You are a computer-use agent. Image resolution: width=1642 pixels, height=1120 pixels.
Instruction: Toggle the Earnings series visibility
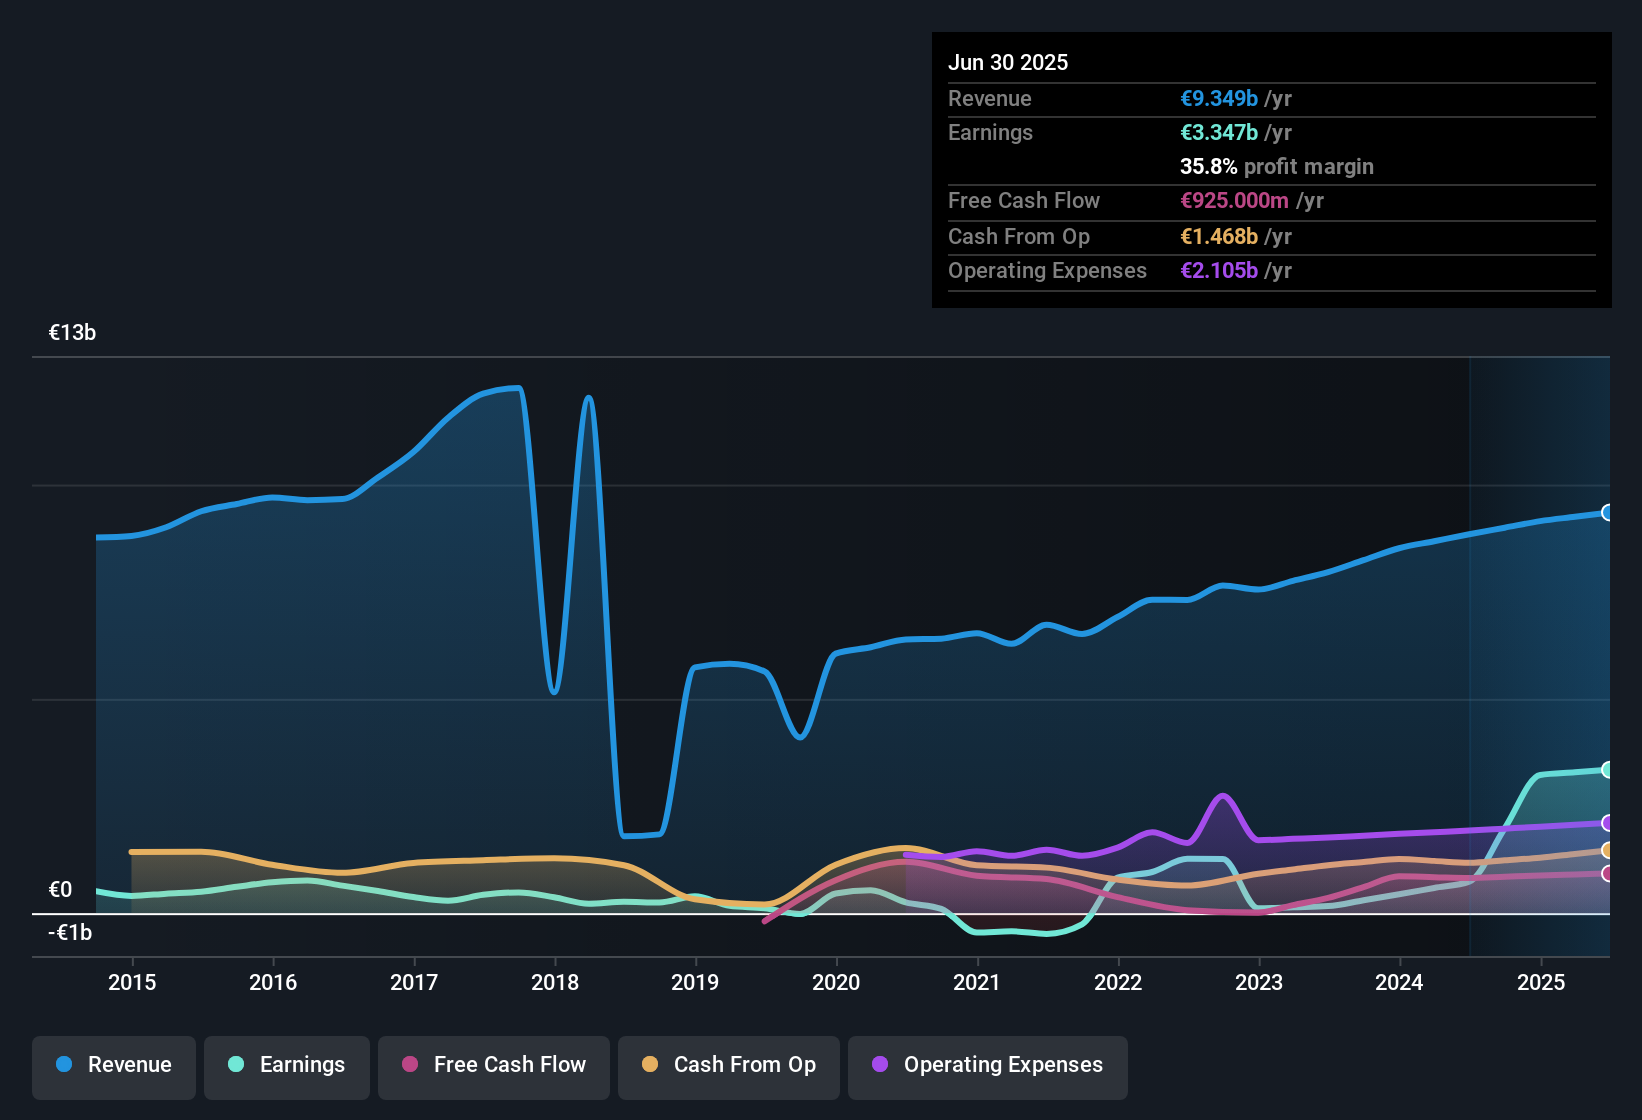pyautogui.click(x=286, y=1065)
